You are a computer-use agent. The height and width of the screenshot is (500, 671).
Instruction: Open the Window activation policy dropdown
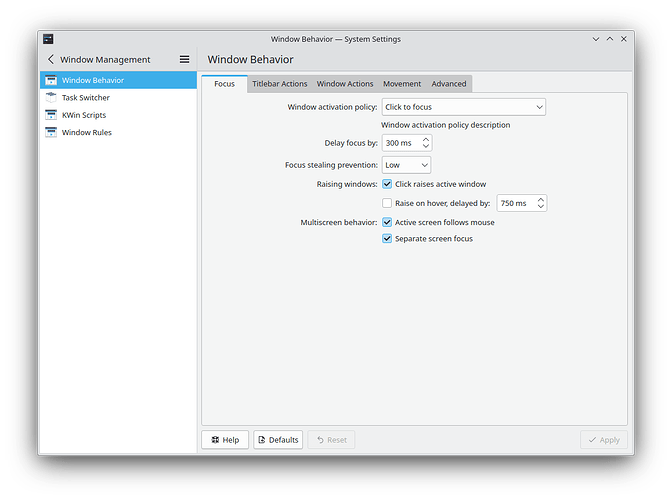463,107
